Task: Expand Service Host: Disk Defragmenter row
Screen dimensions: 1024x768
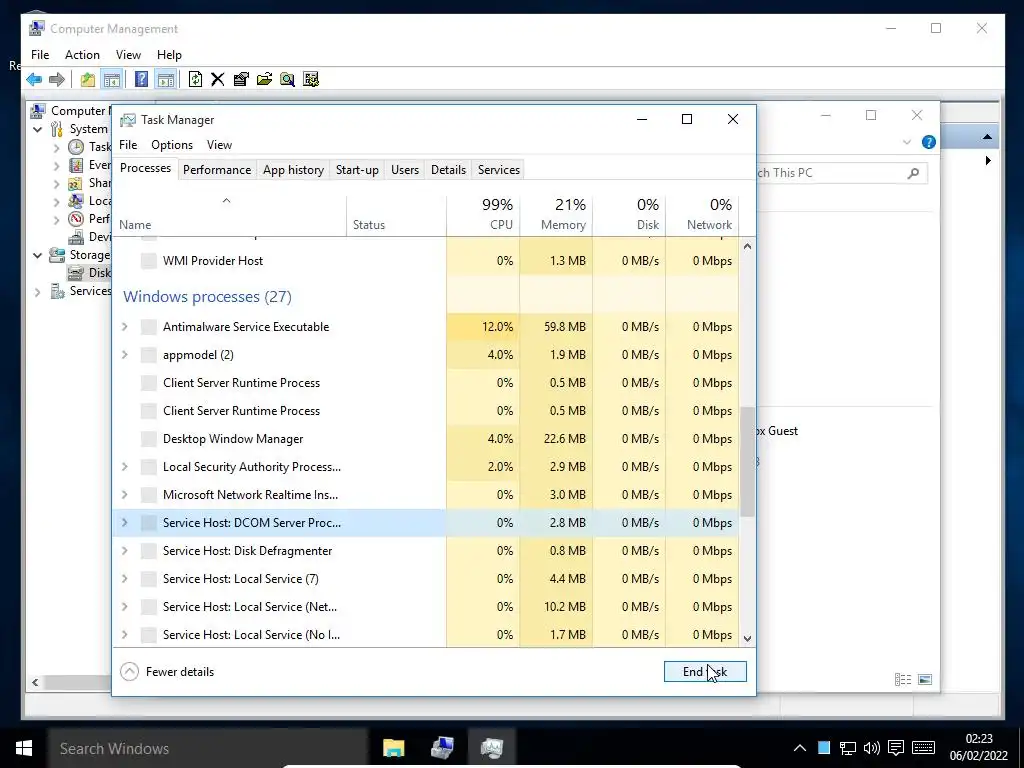Action: 125,551
